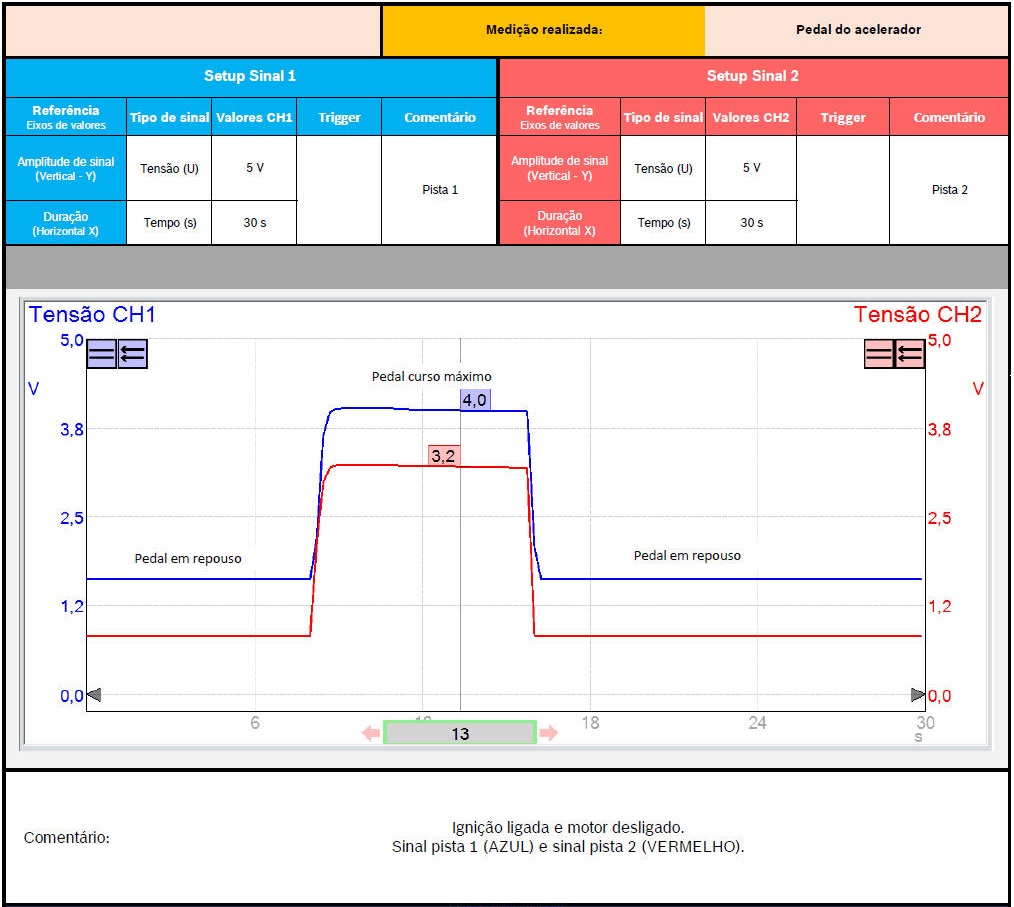Select the Setup Sinal 2 header
This screenshot has width=1014, height=907.
[752, 76]
